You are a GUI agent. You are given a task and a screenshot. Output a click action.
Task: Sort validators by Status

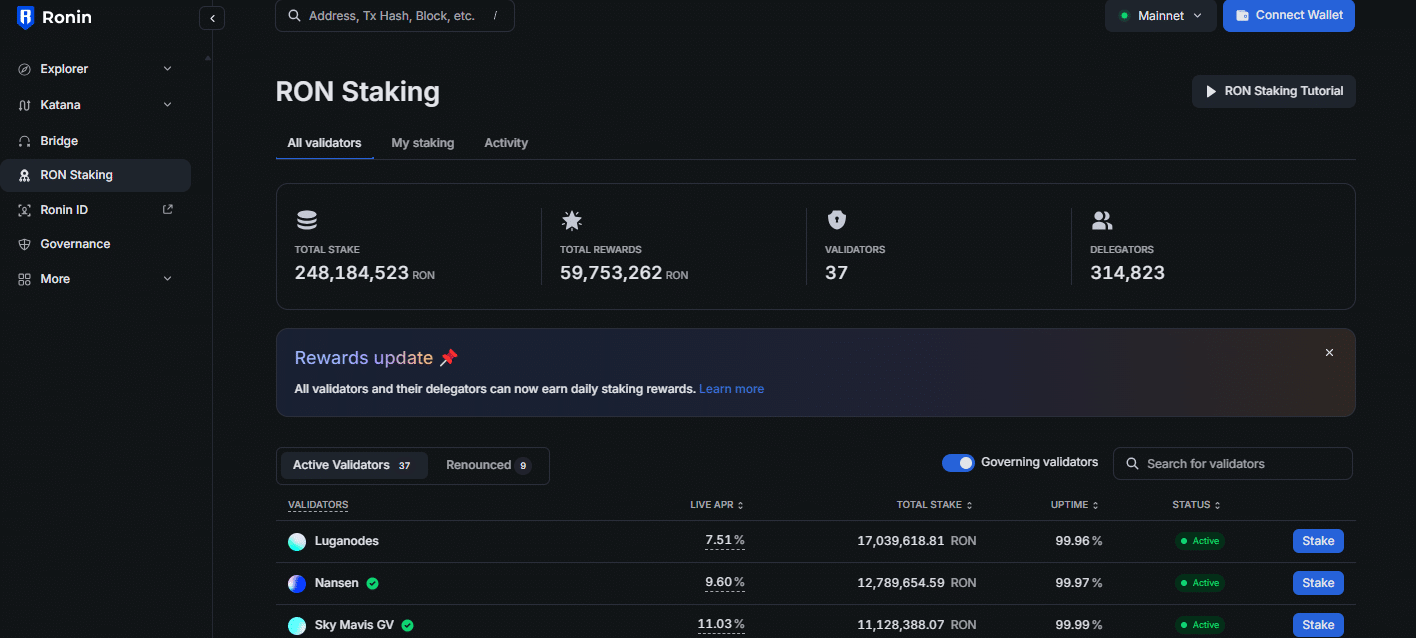pyautogui.click(x=1196, y=505)
